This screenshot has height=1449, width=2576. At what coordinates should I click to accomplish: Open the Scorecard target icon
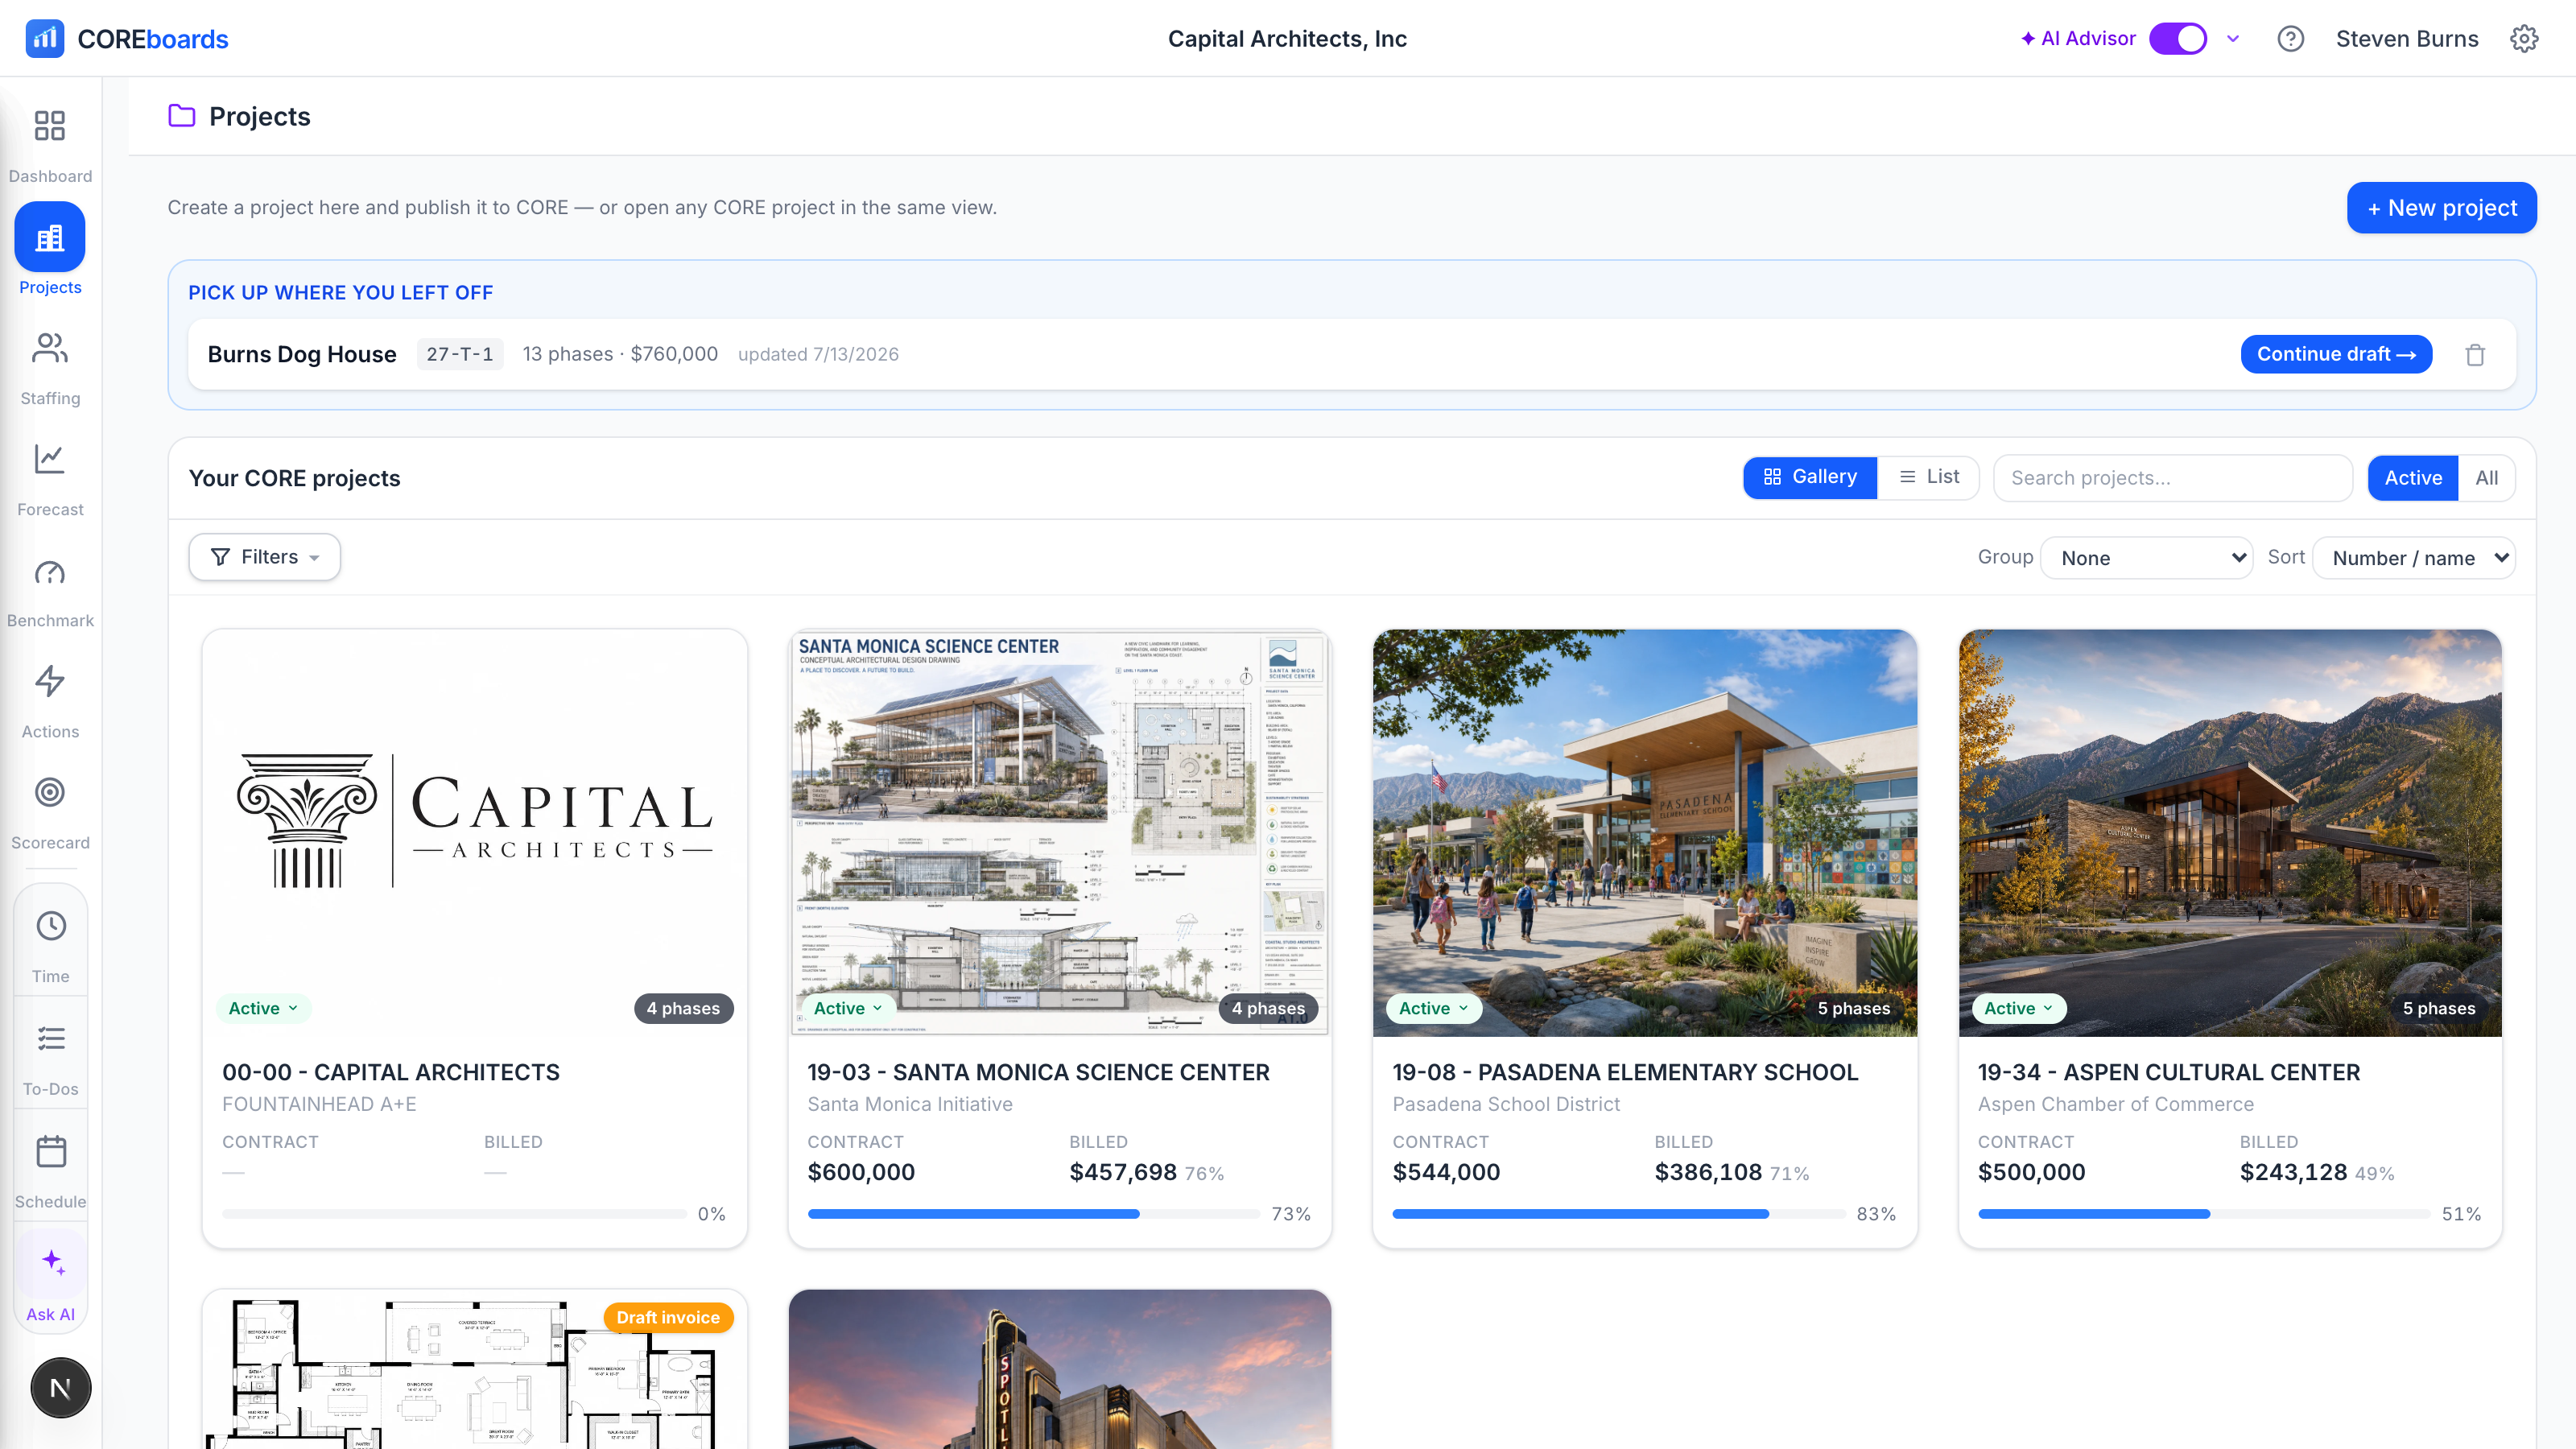pyautogui.click(x=50, y=792)
